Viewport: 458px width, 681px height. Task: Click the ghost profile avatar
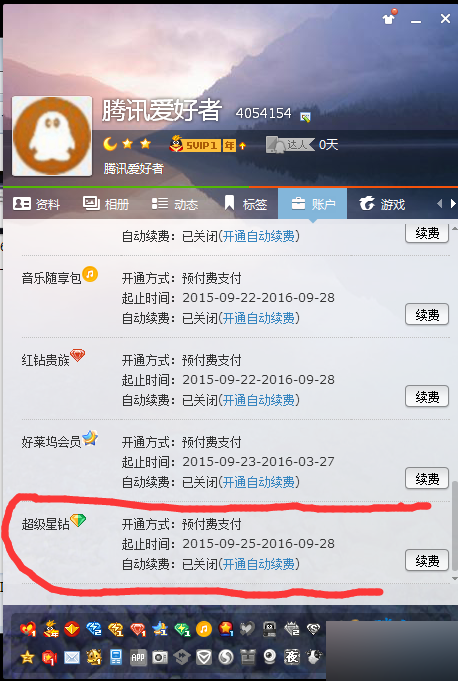[x=52, y=136]
